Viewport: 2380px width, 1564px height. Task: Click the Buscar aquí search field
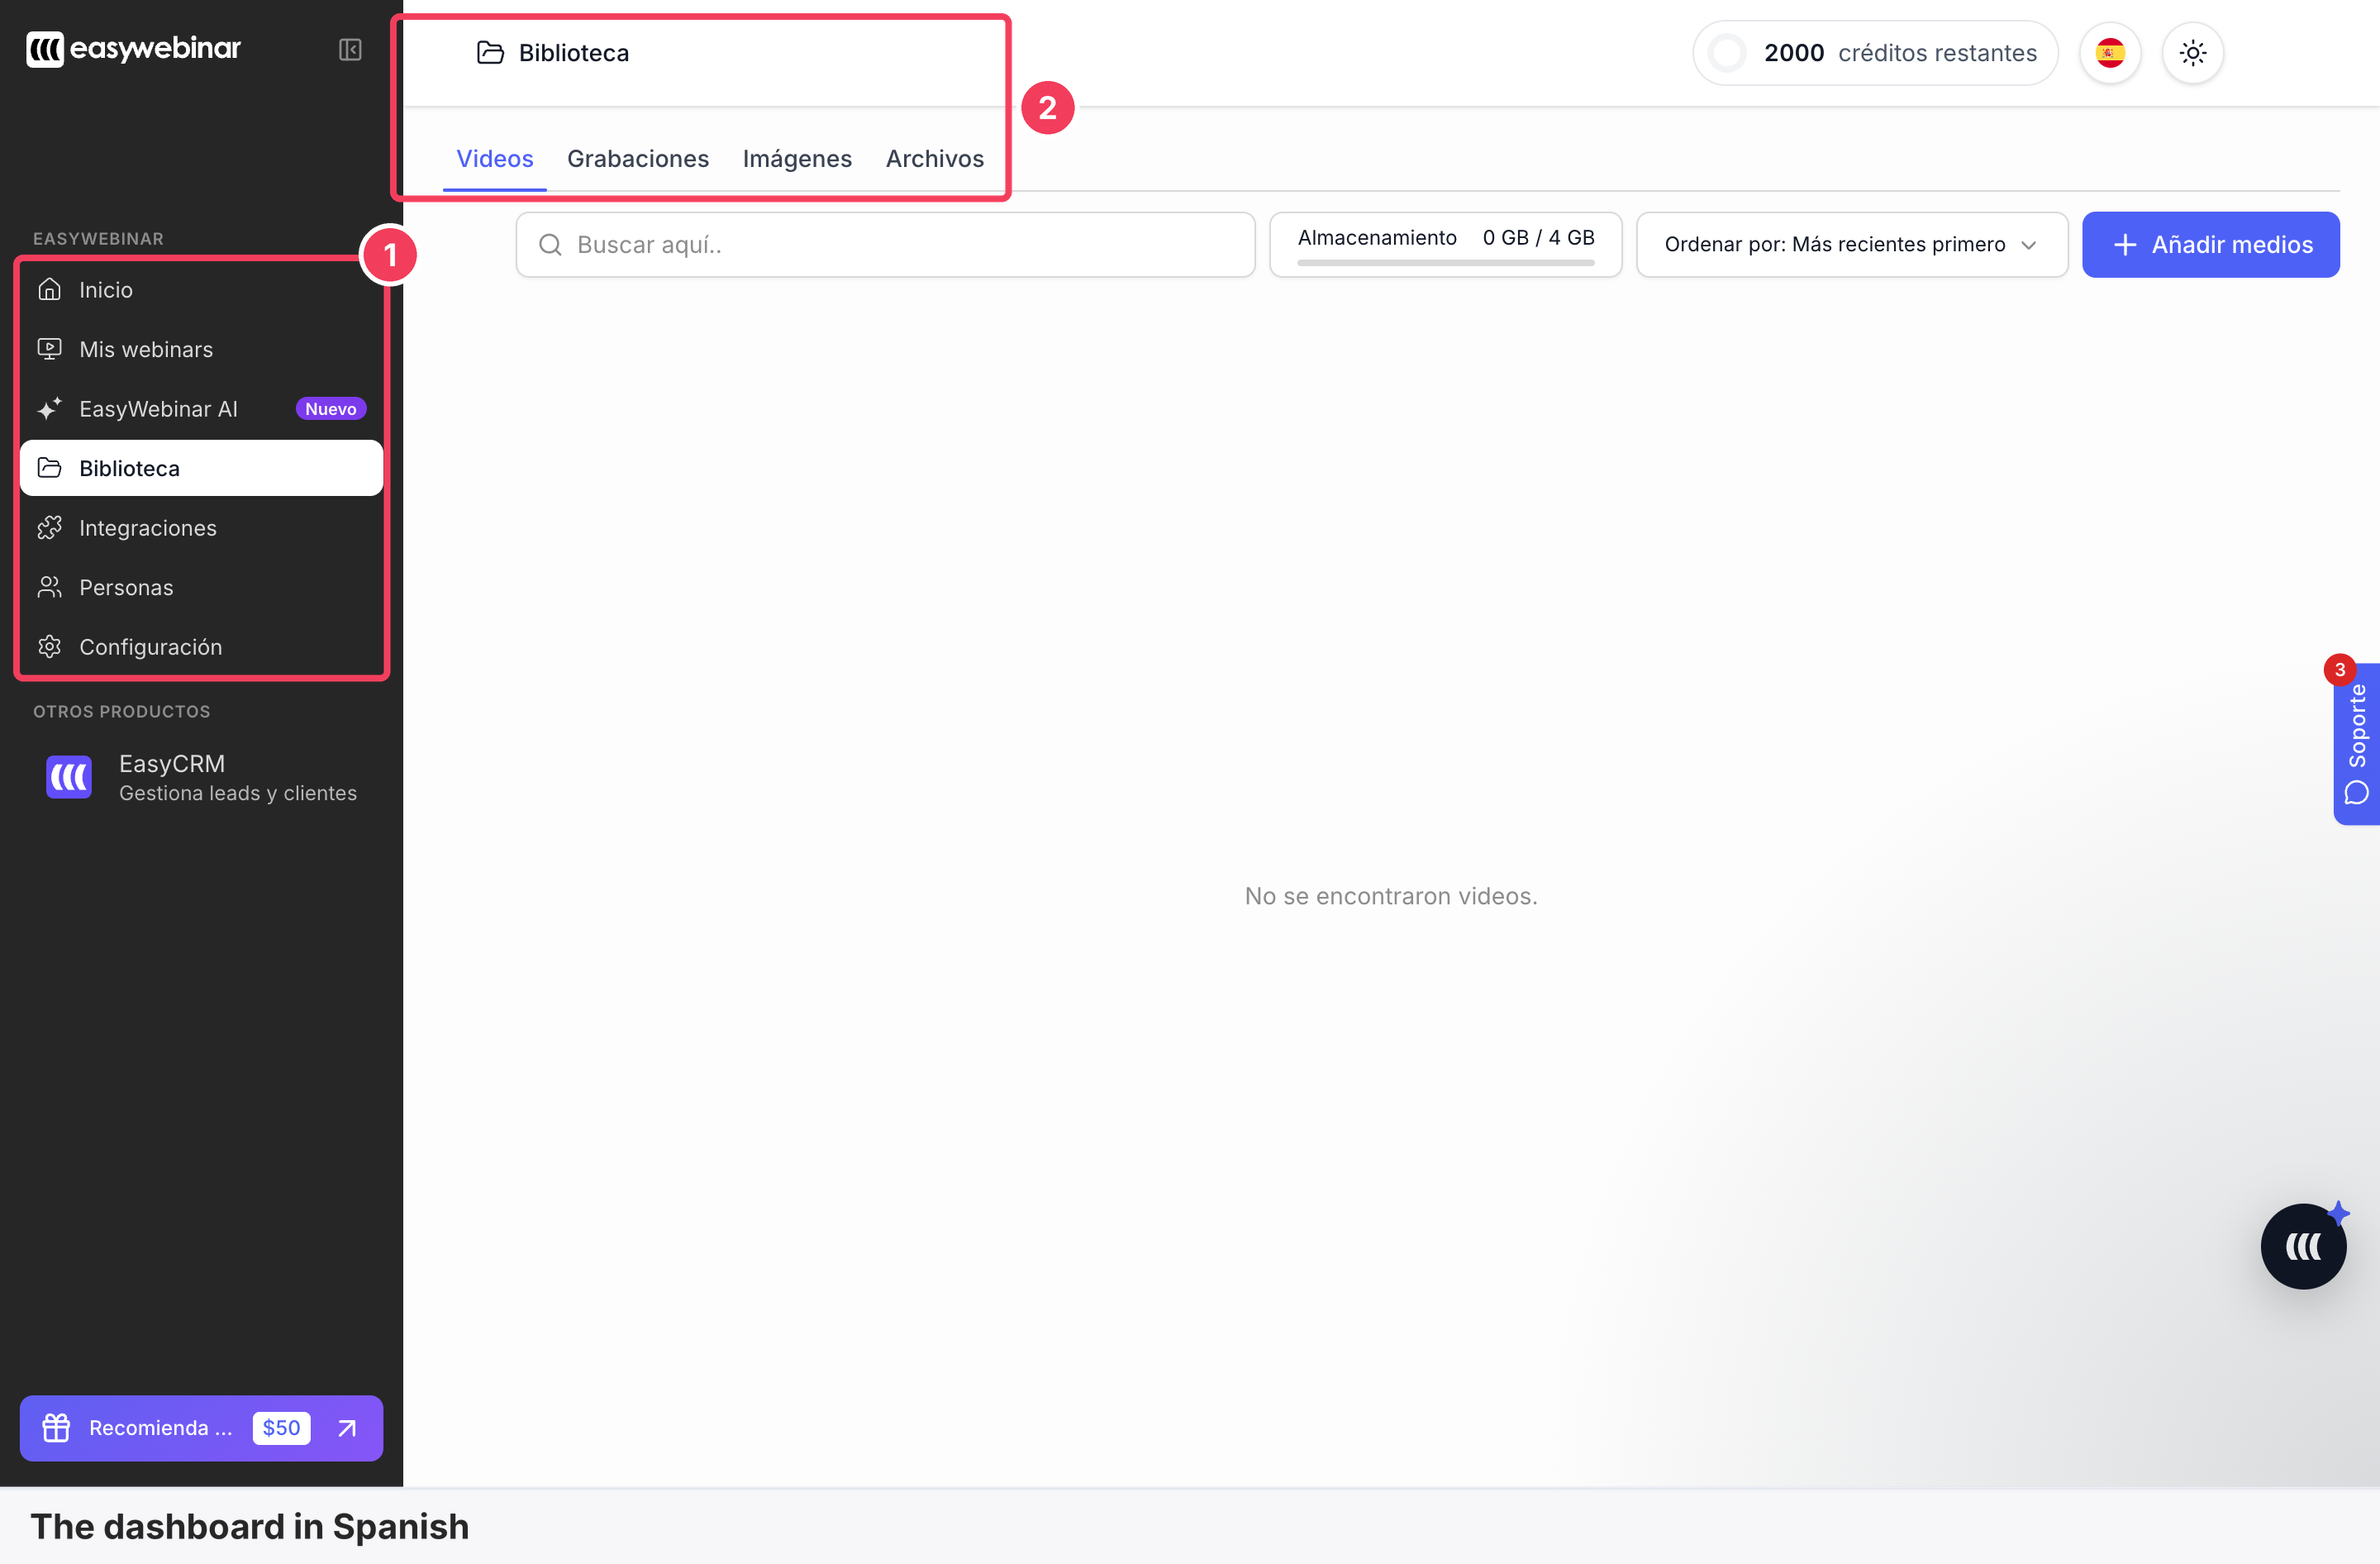coord(885,245)
